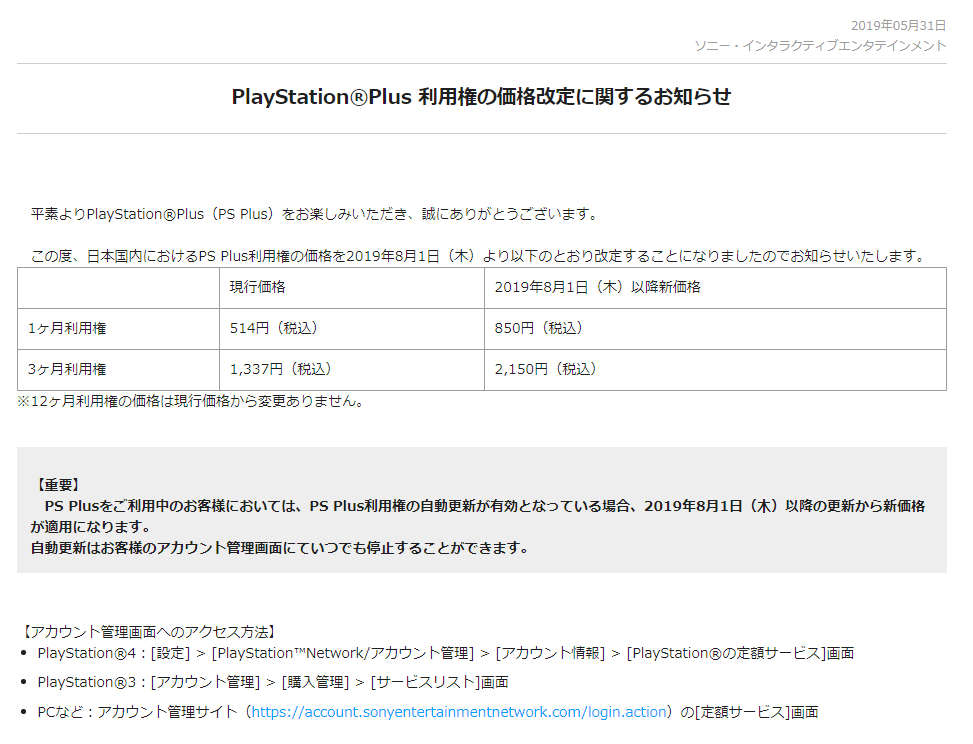Click the PlayStation®Plus 利用権の価格改定 headline
Image resolution: width=973 pixels, height=744 pixels.
[482, 97]
